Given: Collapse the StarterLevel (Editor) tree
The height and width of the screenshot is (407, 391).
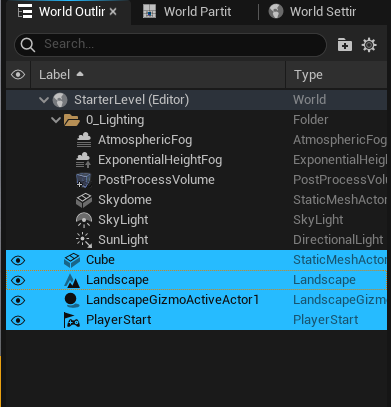Looking at the screenshot, I should tap(44, 100).
